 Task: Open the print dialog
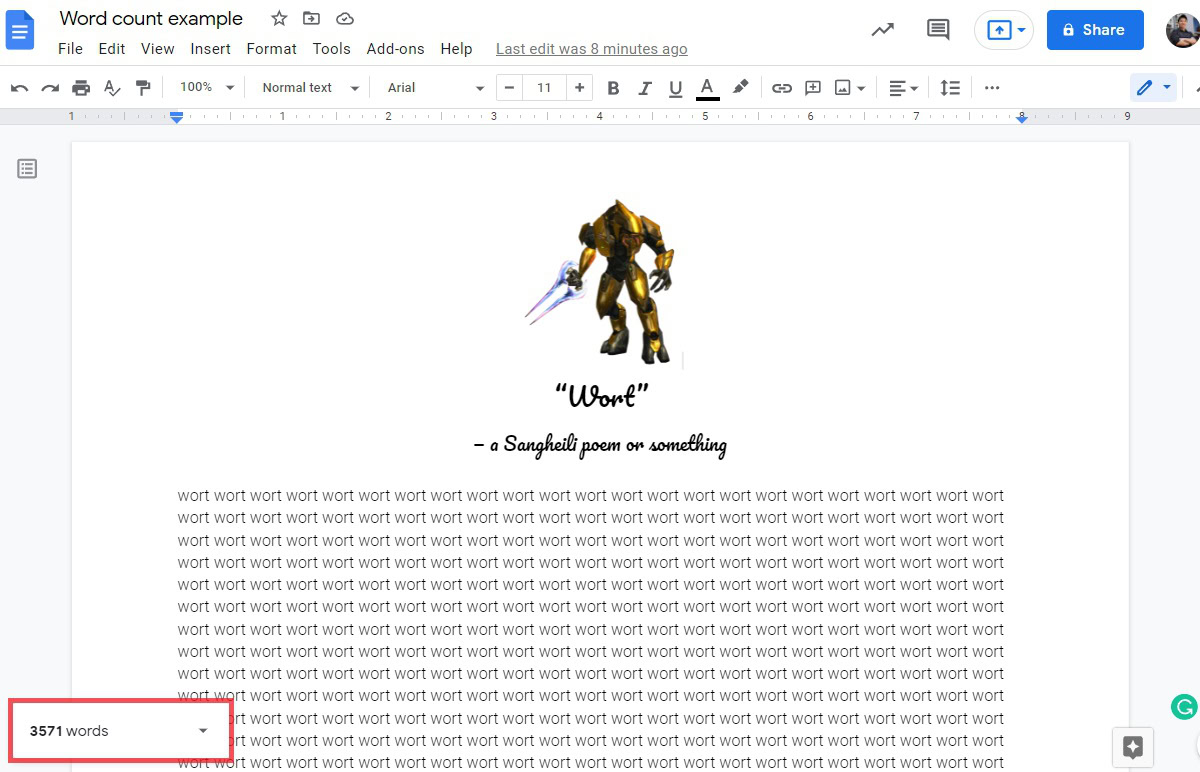click(x=81, y=88)
